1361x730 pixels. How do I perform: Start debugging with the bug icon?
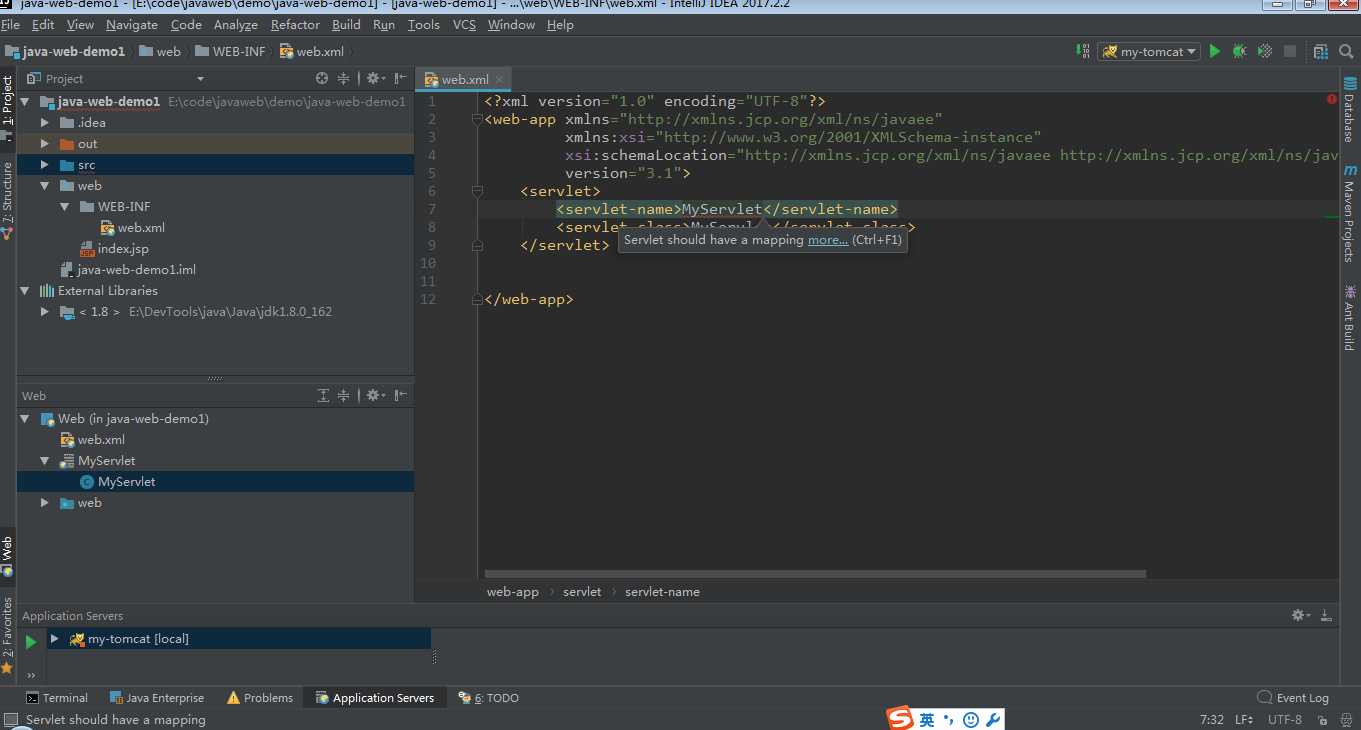coord(1240,51)
